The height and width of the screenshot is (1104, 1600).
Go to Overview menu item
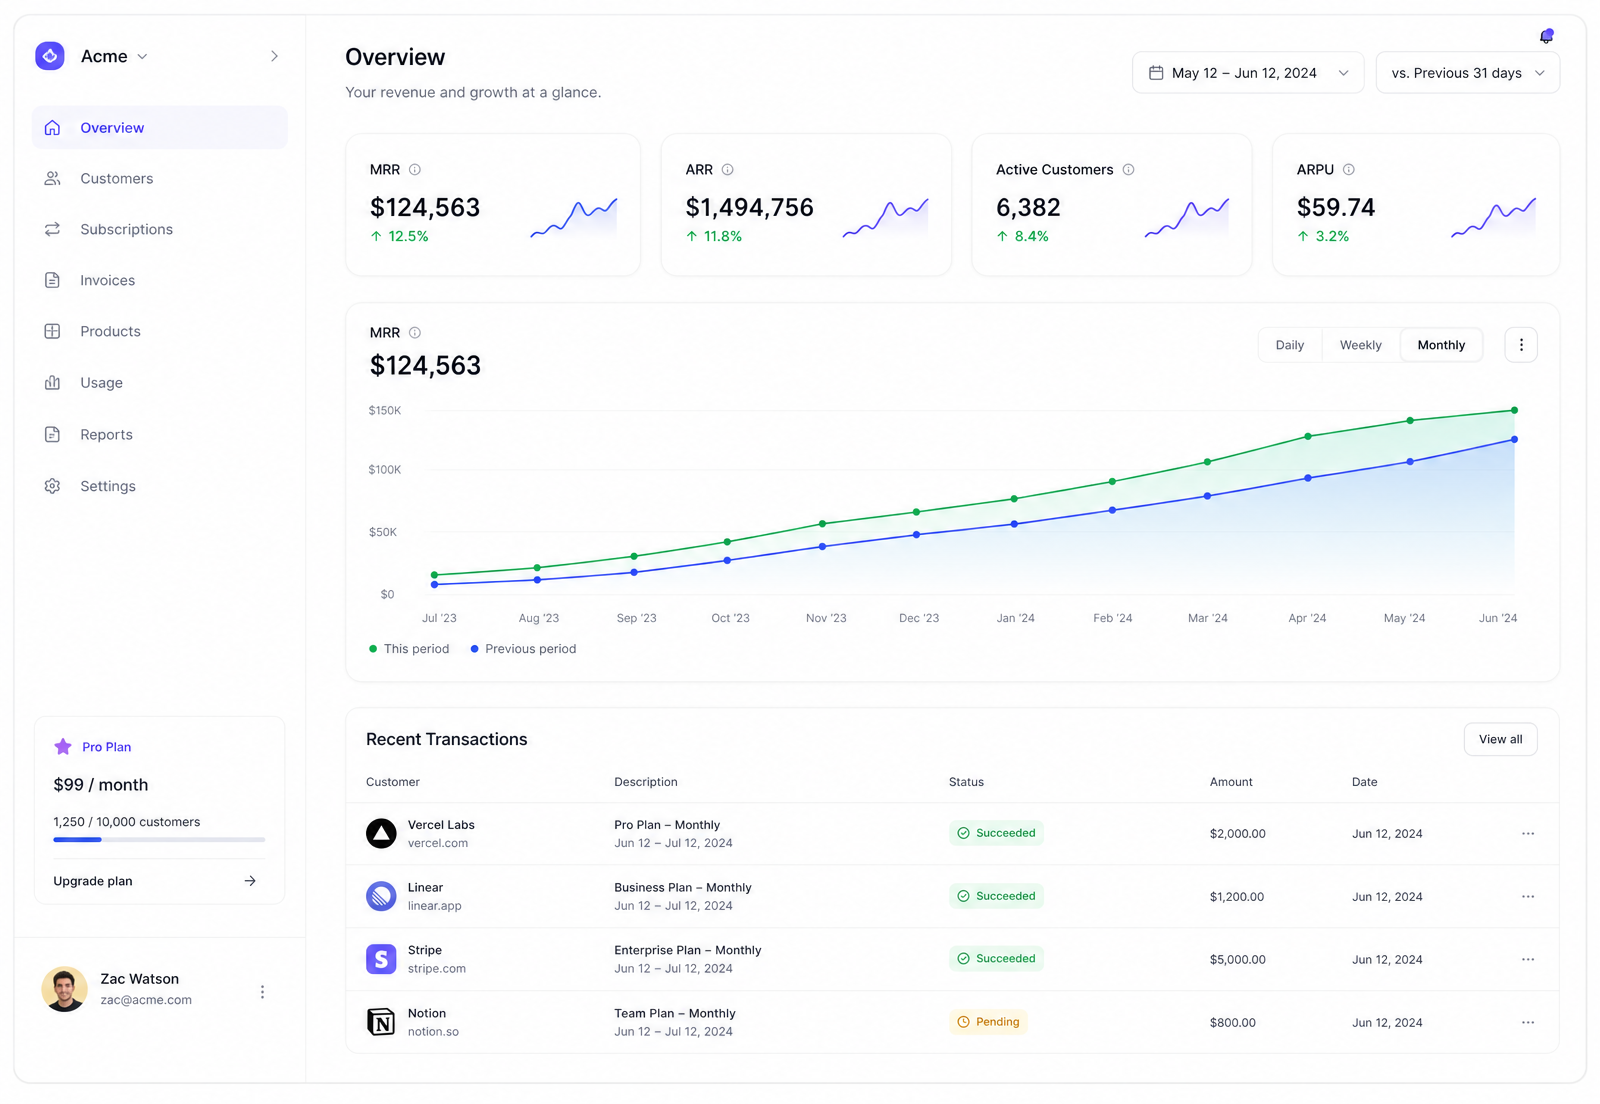pyautogui.click(x=160, y=128)
